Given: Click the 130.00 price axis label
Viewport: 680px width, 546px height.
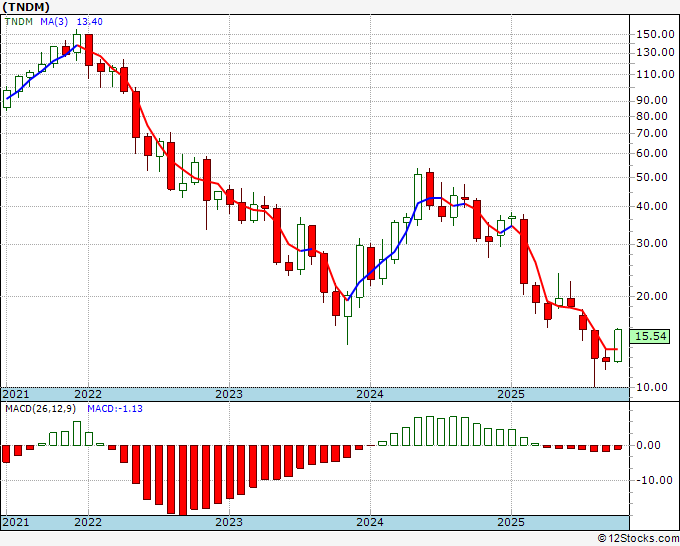Looking at the screenshot, I should pyautogui.click(x=655, y=52).
